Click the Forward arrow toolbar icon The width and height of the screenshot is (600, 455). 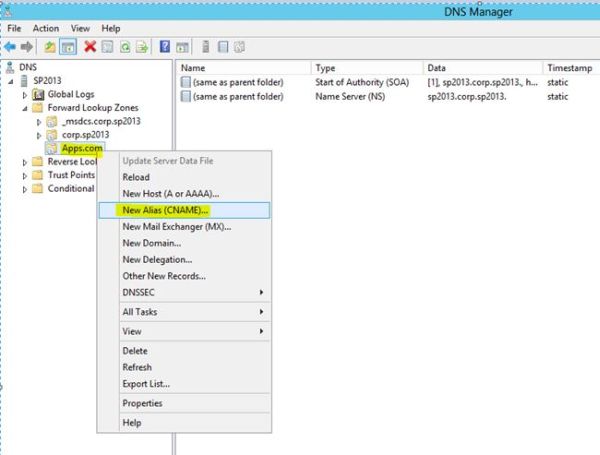[x=27, y=47]
